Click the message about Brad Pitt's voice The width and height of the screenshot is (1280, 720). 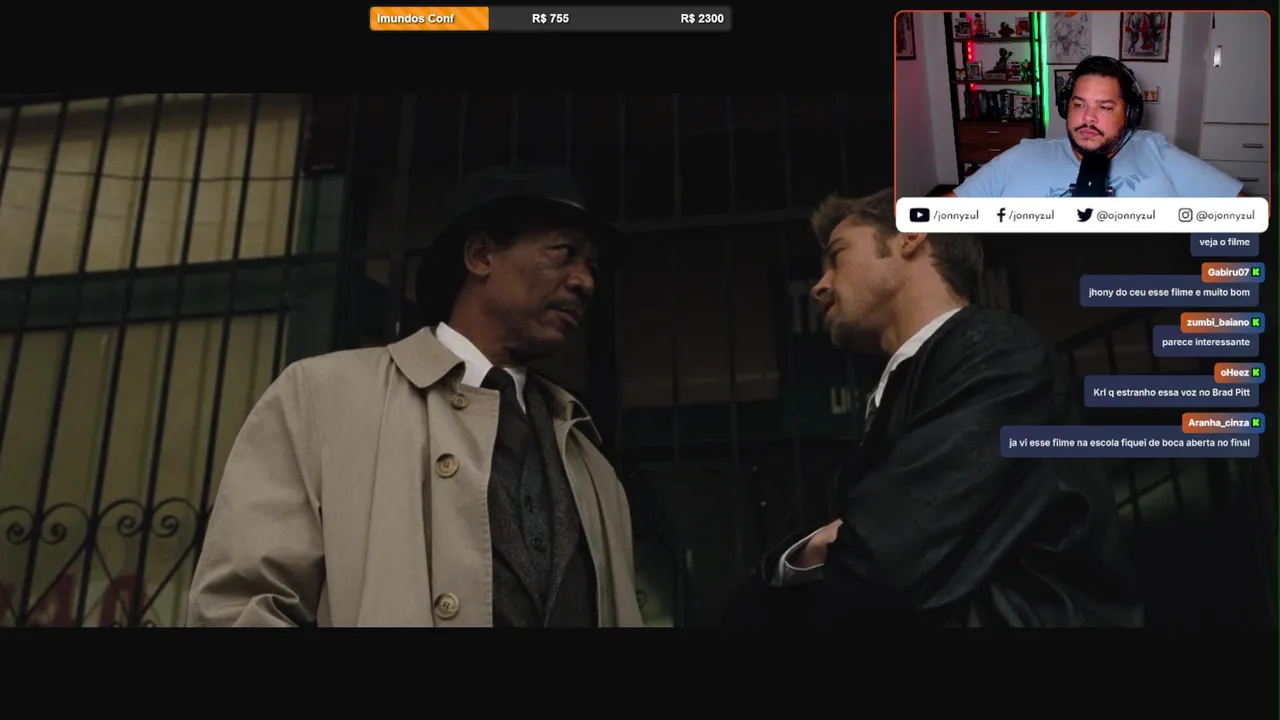pos(1171,392)
